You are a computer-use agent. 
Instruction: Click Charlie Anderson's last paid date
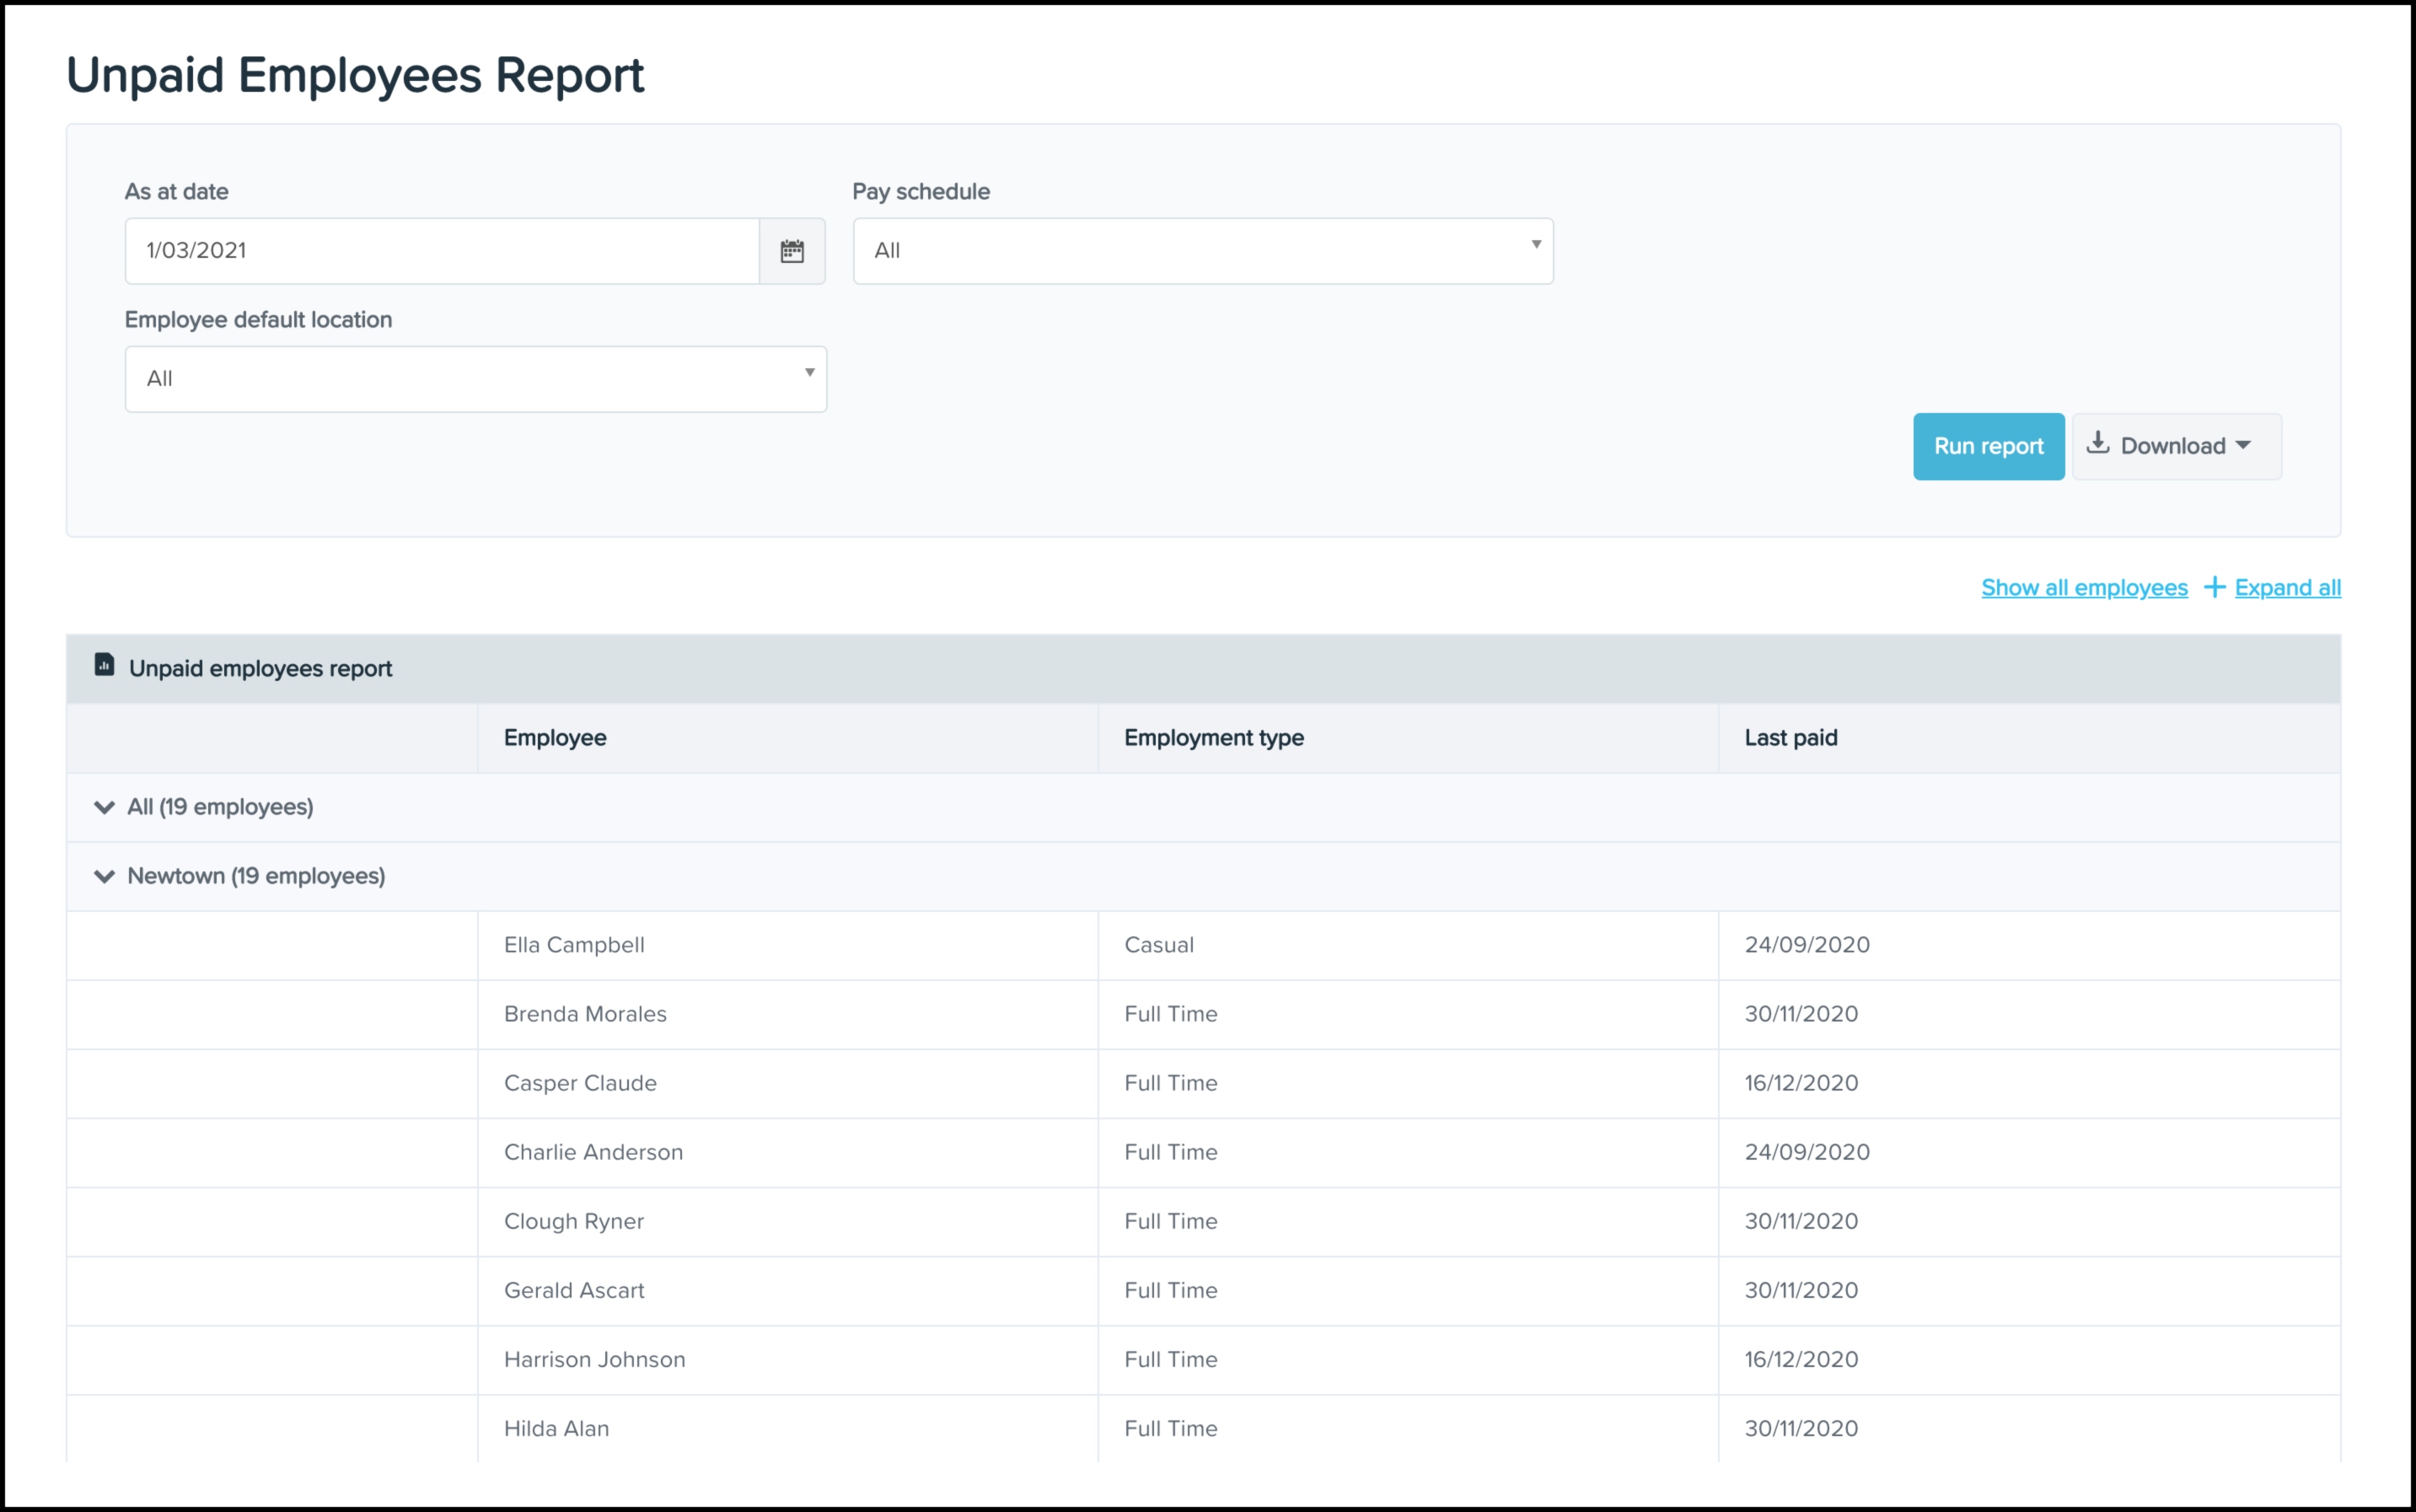pos(1806,1152)
